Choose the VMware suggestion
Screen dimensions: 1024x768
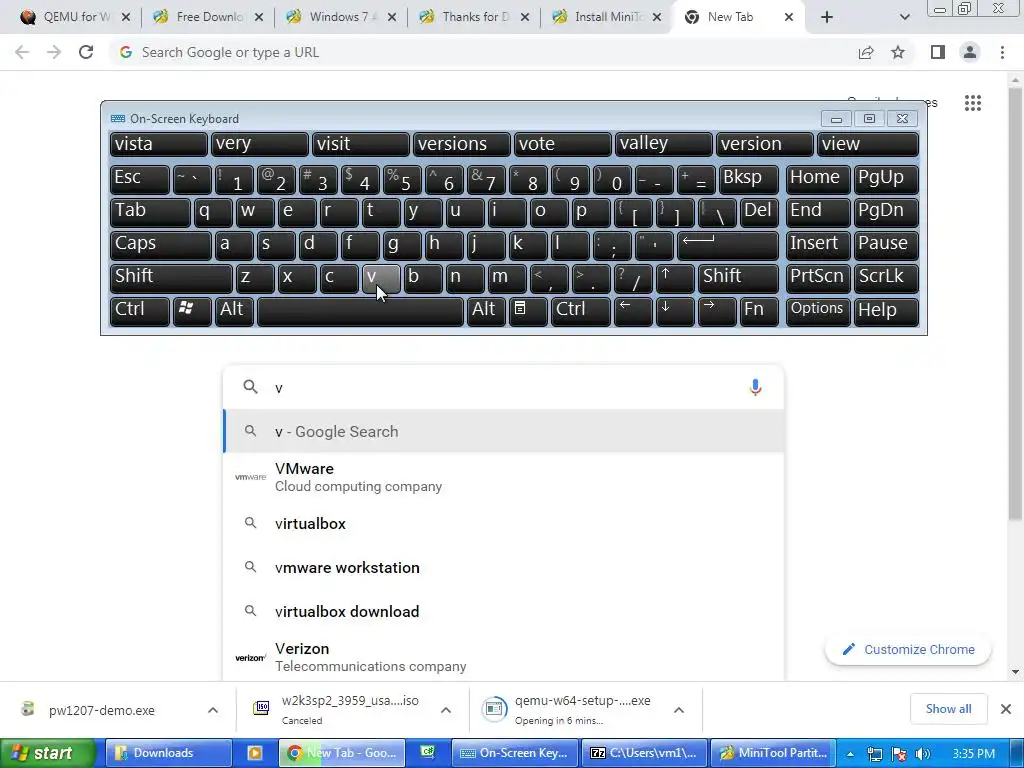(x=504, y=477)
